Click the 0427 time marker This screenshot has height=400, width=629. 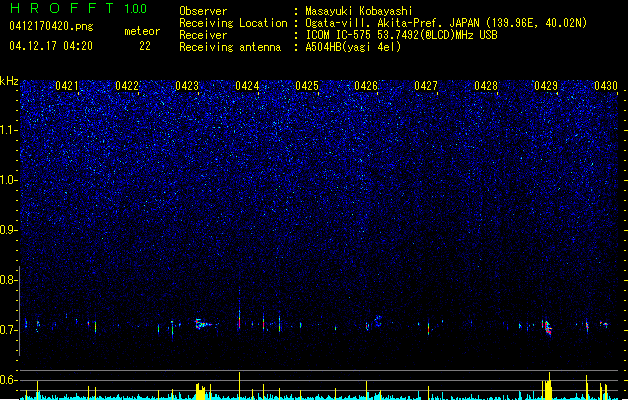pyautogui.click(x=426, y=86)
